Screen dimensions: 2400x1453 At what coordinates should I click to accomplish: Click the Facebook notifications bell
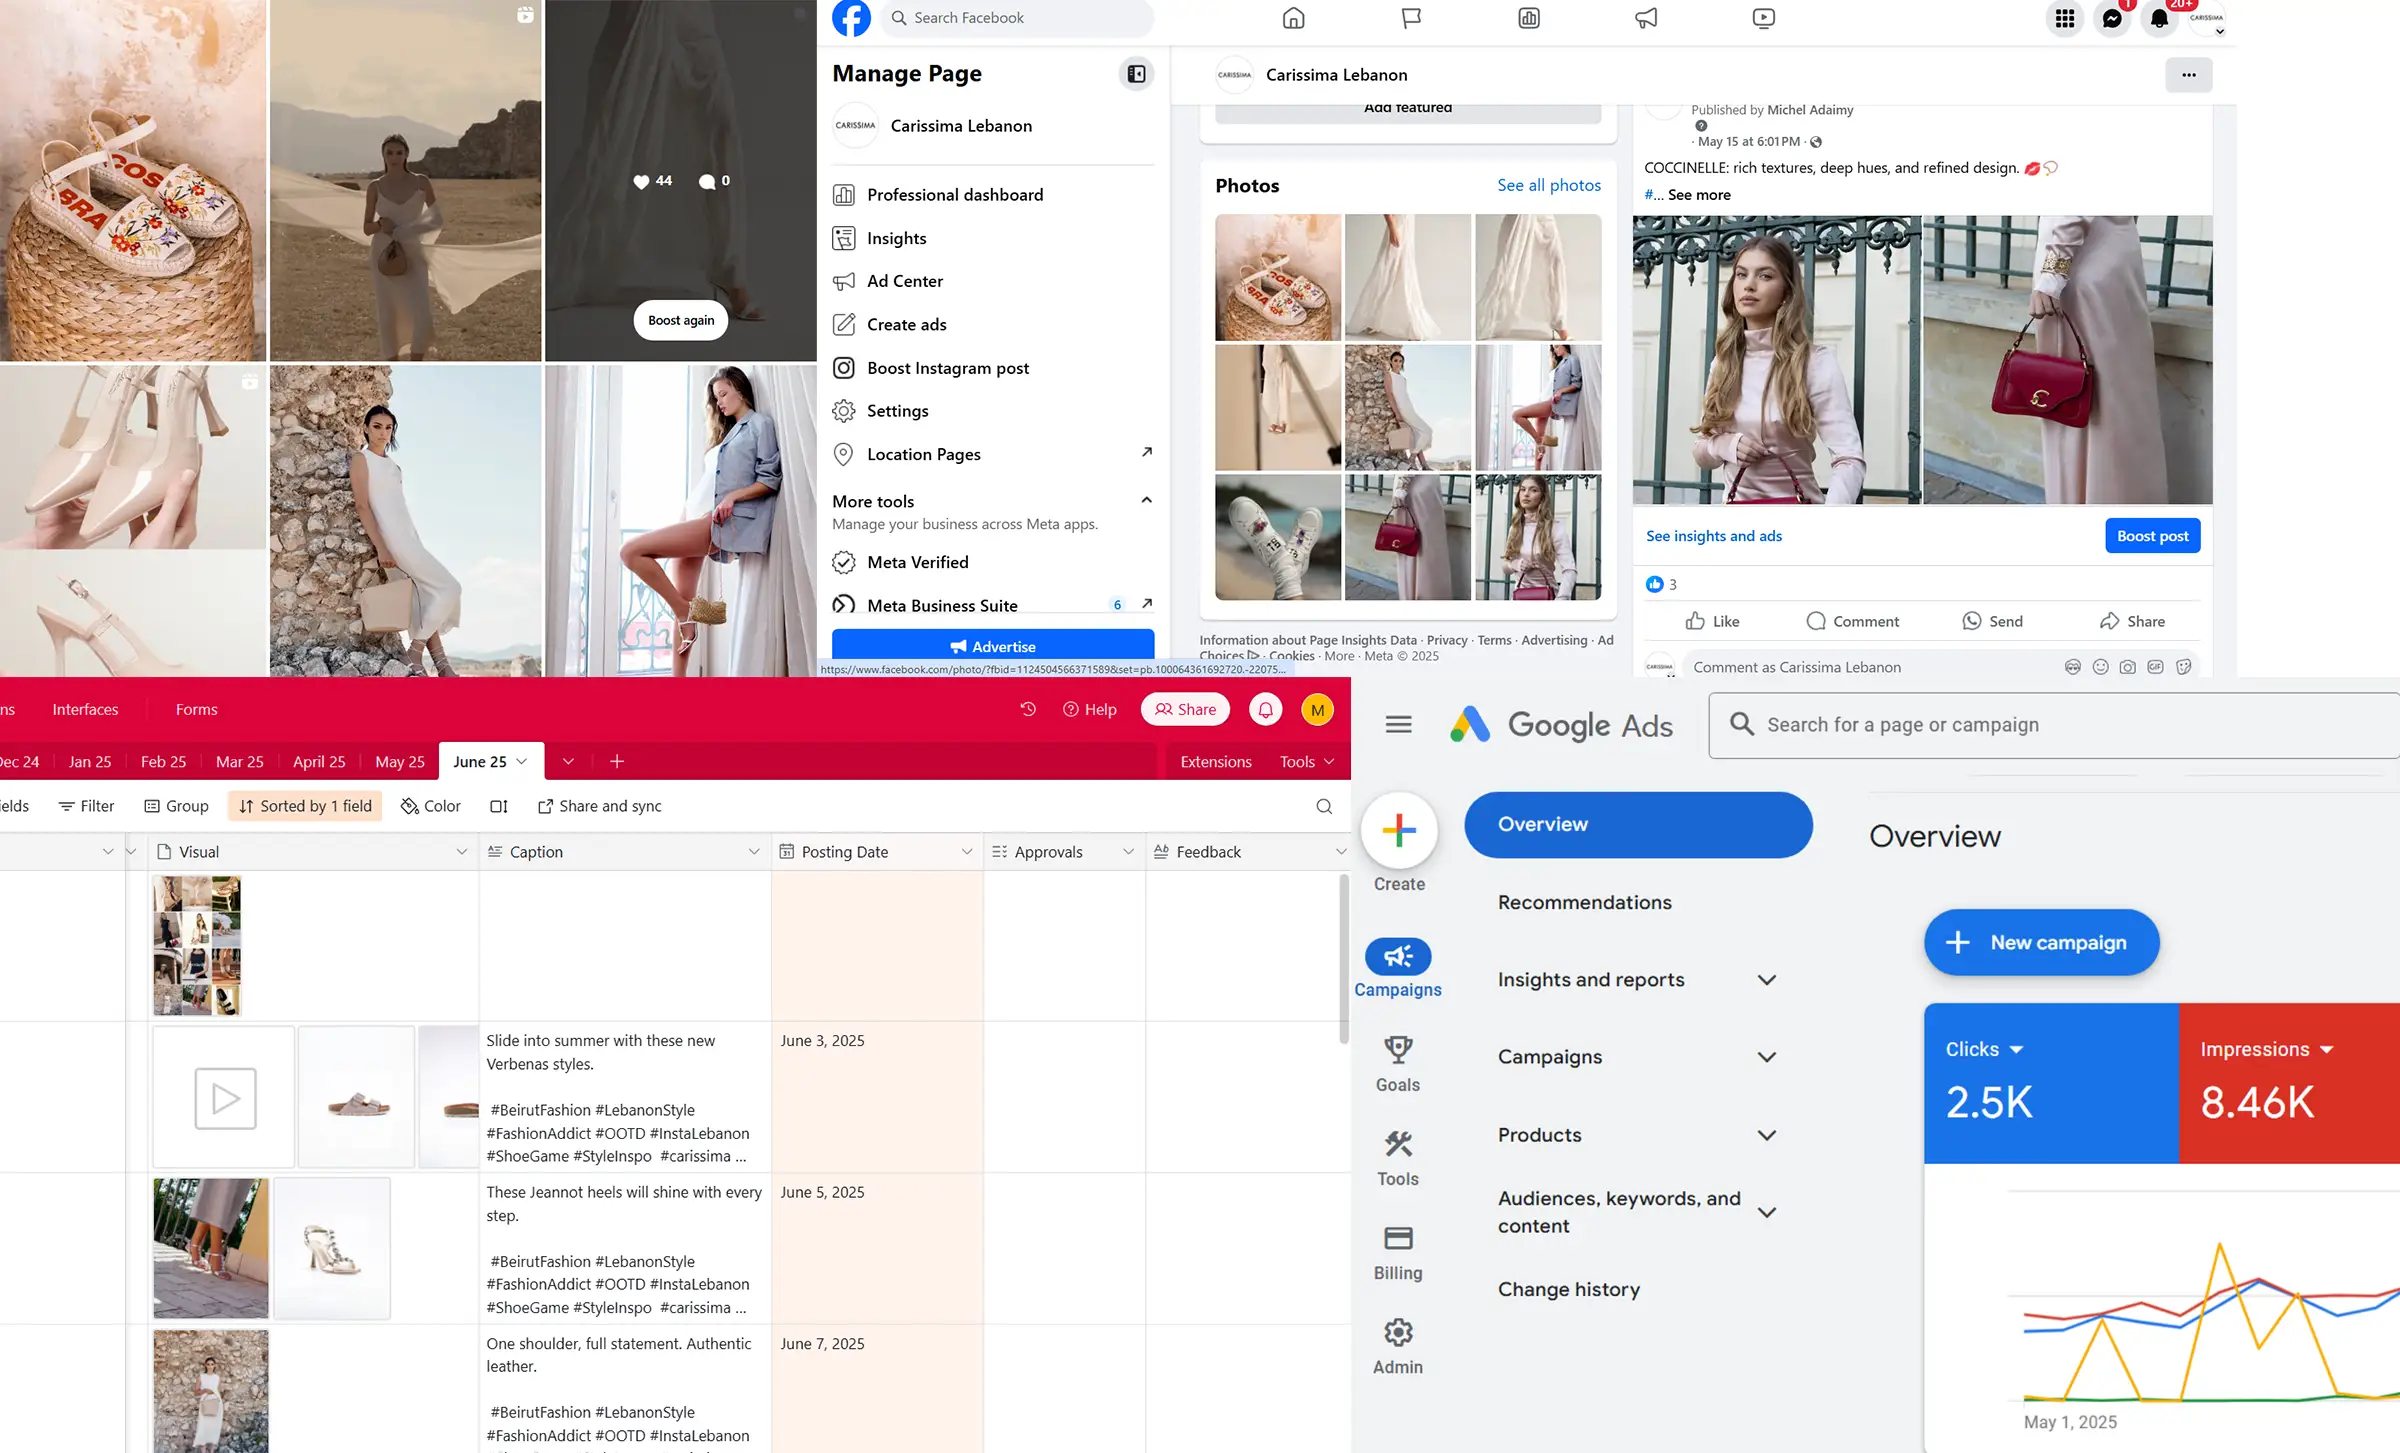(x=2159, y=18)
